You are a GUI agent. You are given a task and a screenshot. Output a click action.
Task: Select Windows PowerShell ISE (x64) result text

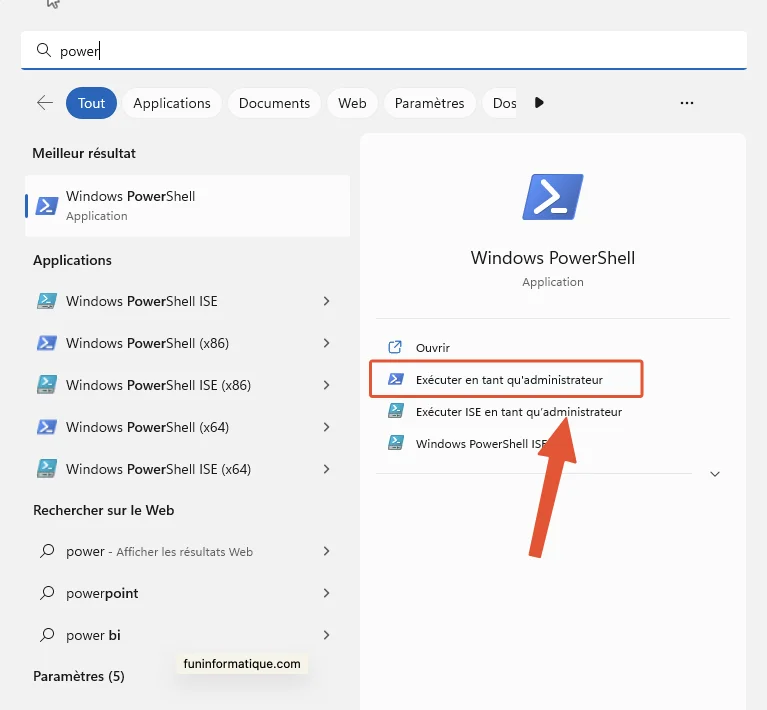(x=158, y=469)
